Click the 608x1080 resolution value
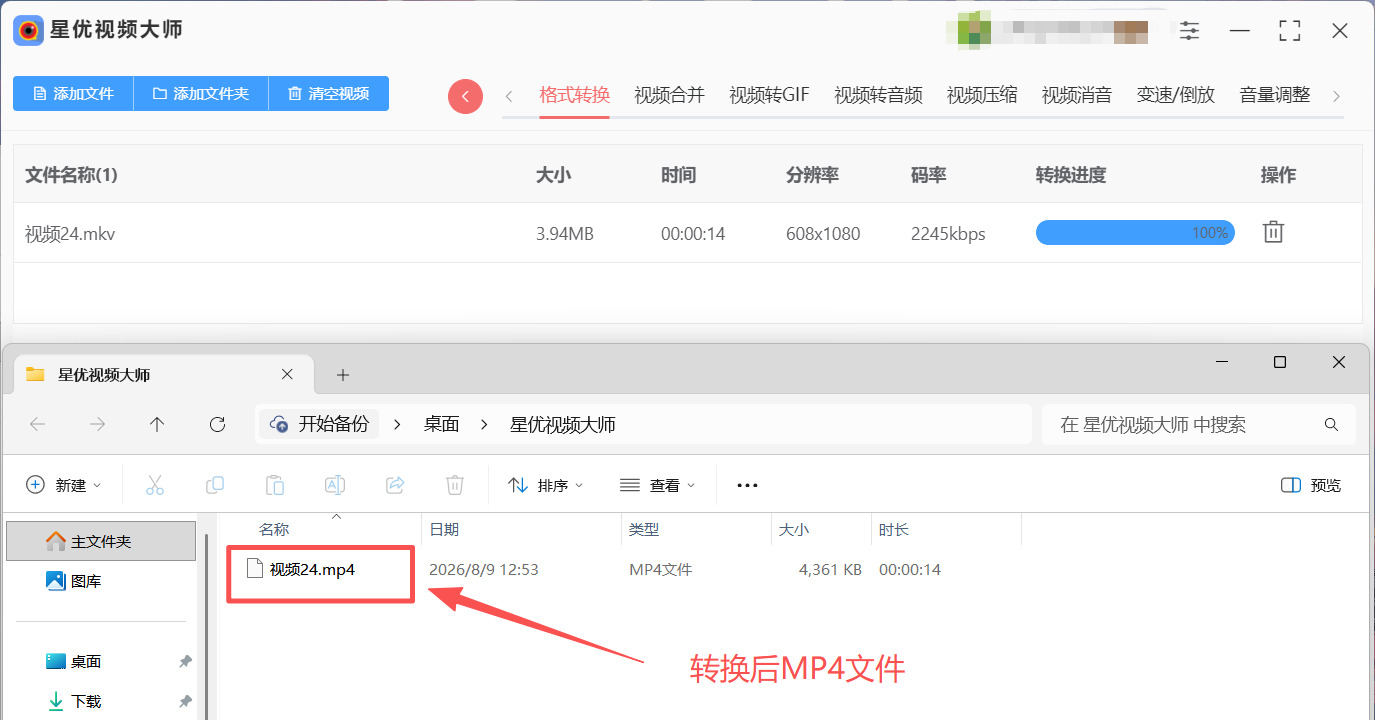Screen dimensions: 1375x720 (823, 234)
